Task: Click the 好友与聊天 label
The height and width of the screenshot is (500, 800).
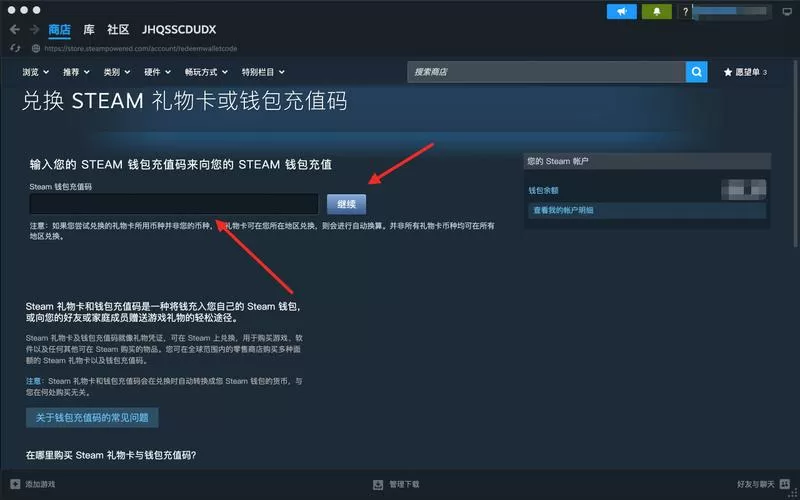Action: [756, 484]
